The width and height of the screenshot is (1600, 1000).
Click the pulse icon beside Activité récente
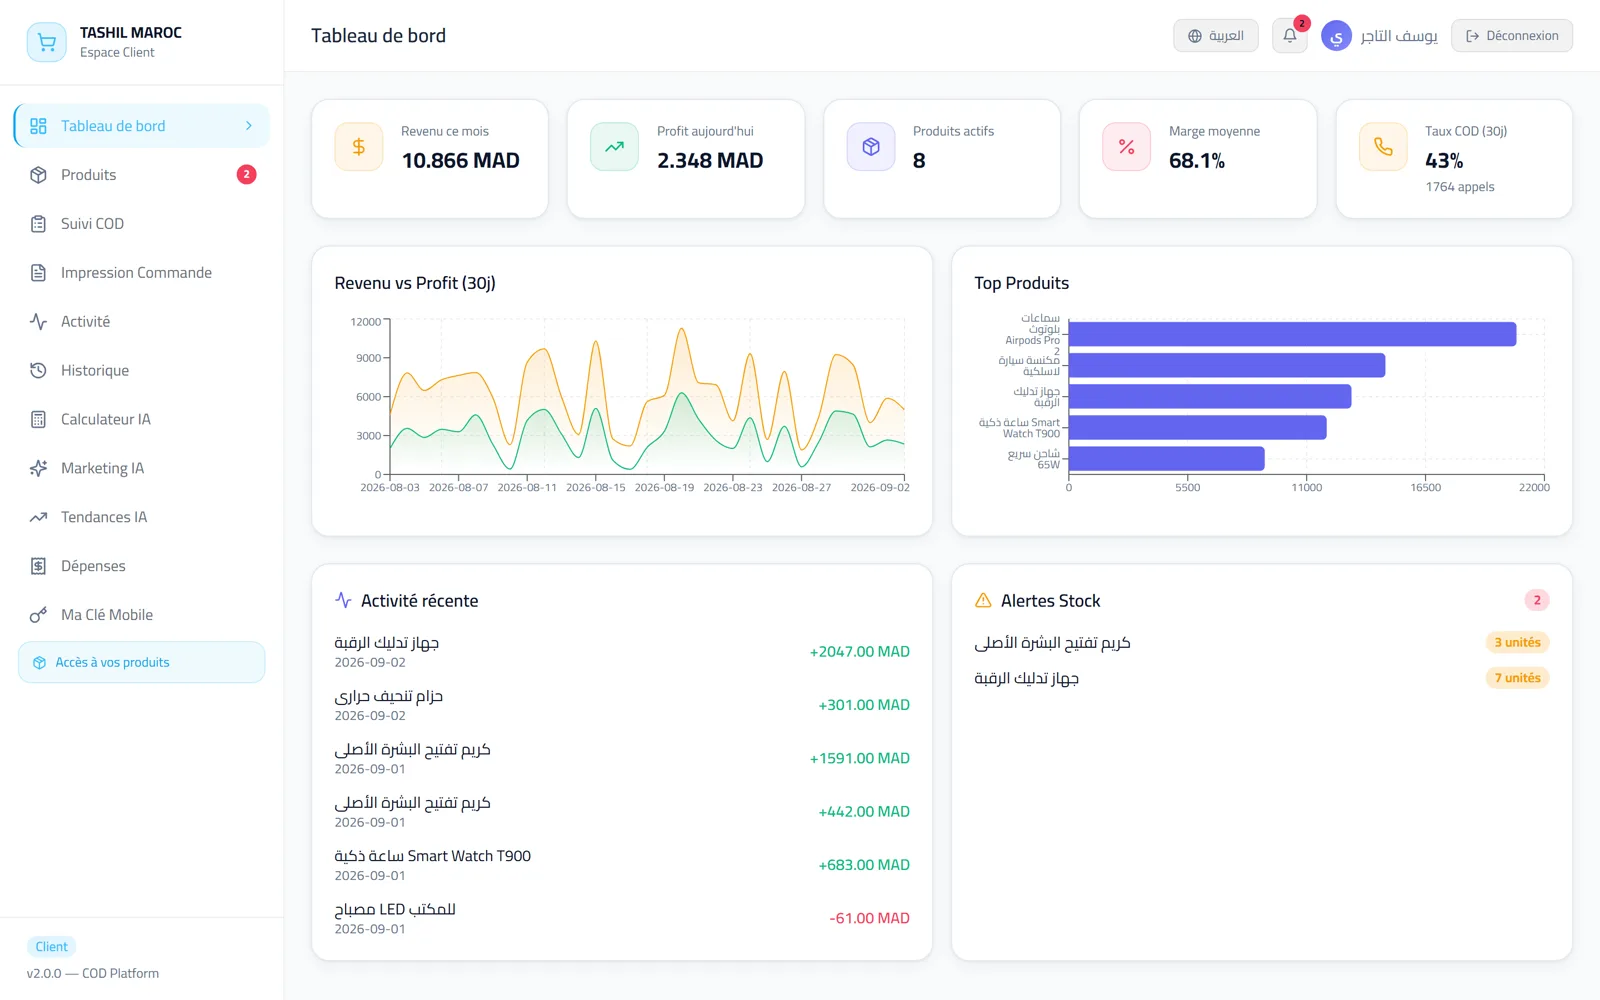pos(343,601)
